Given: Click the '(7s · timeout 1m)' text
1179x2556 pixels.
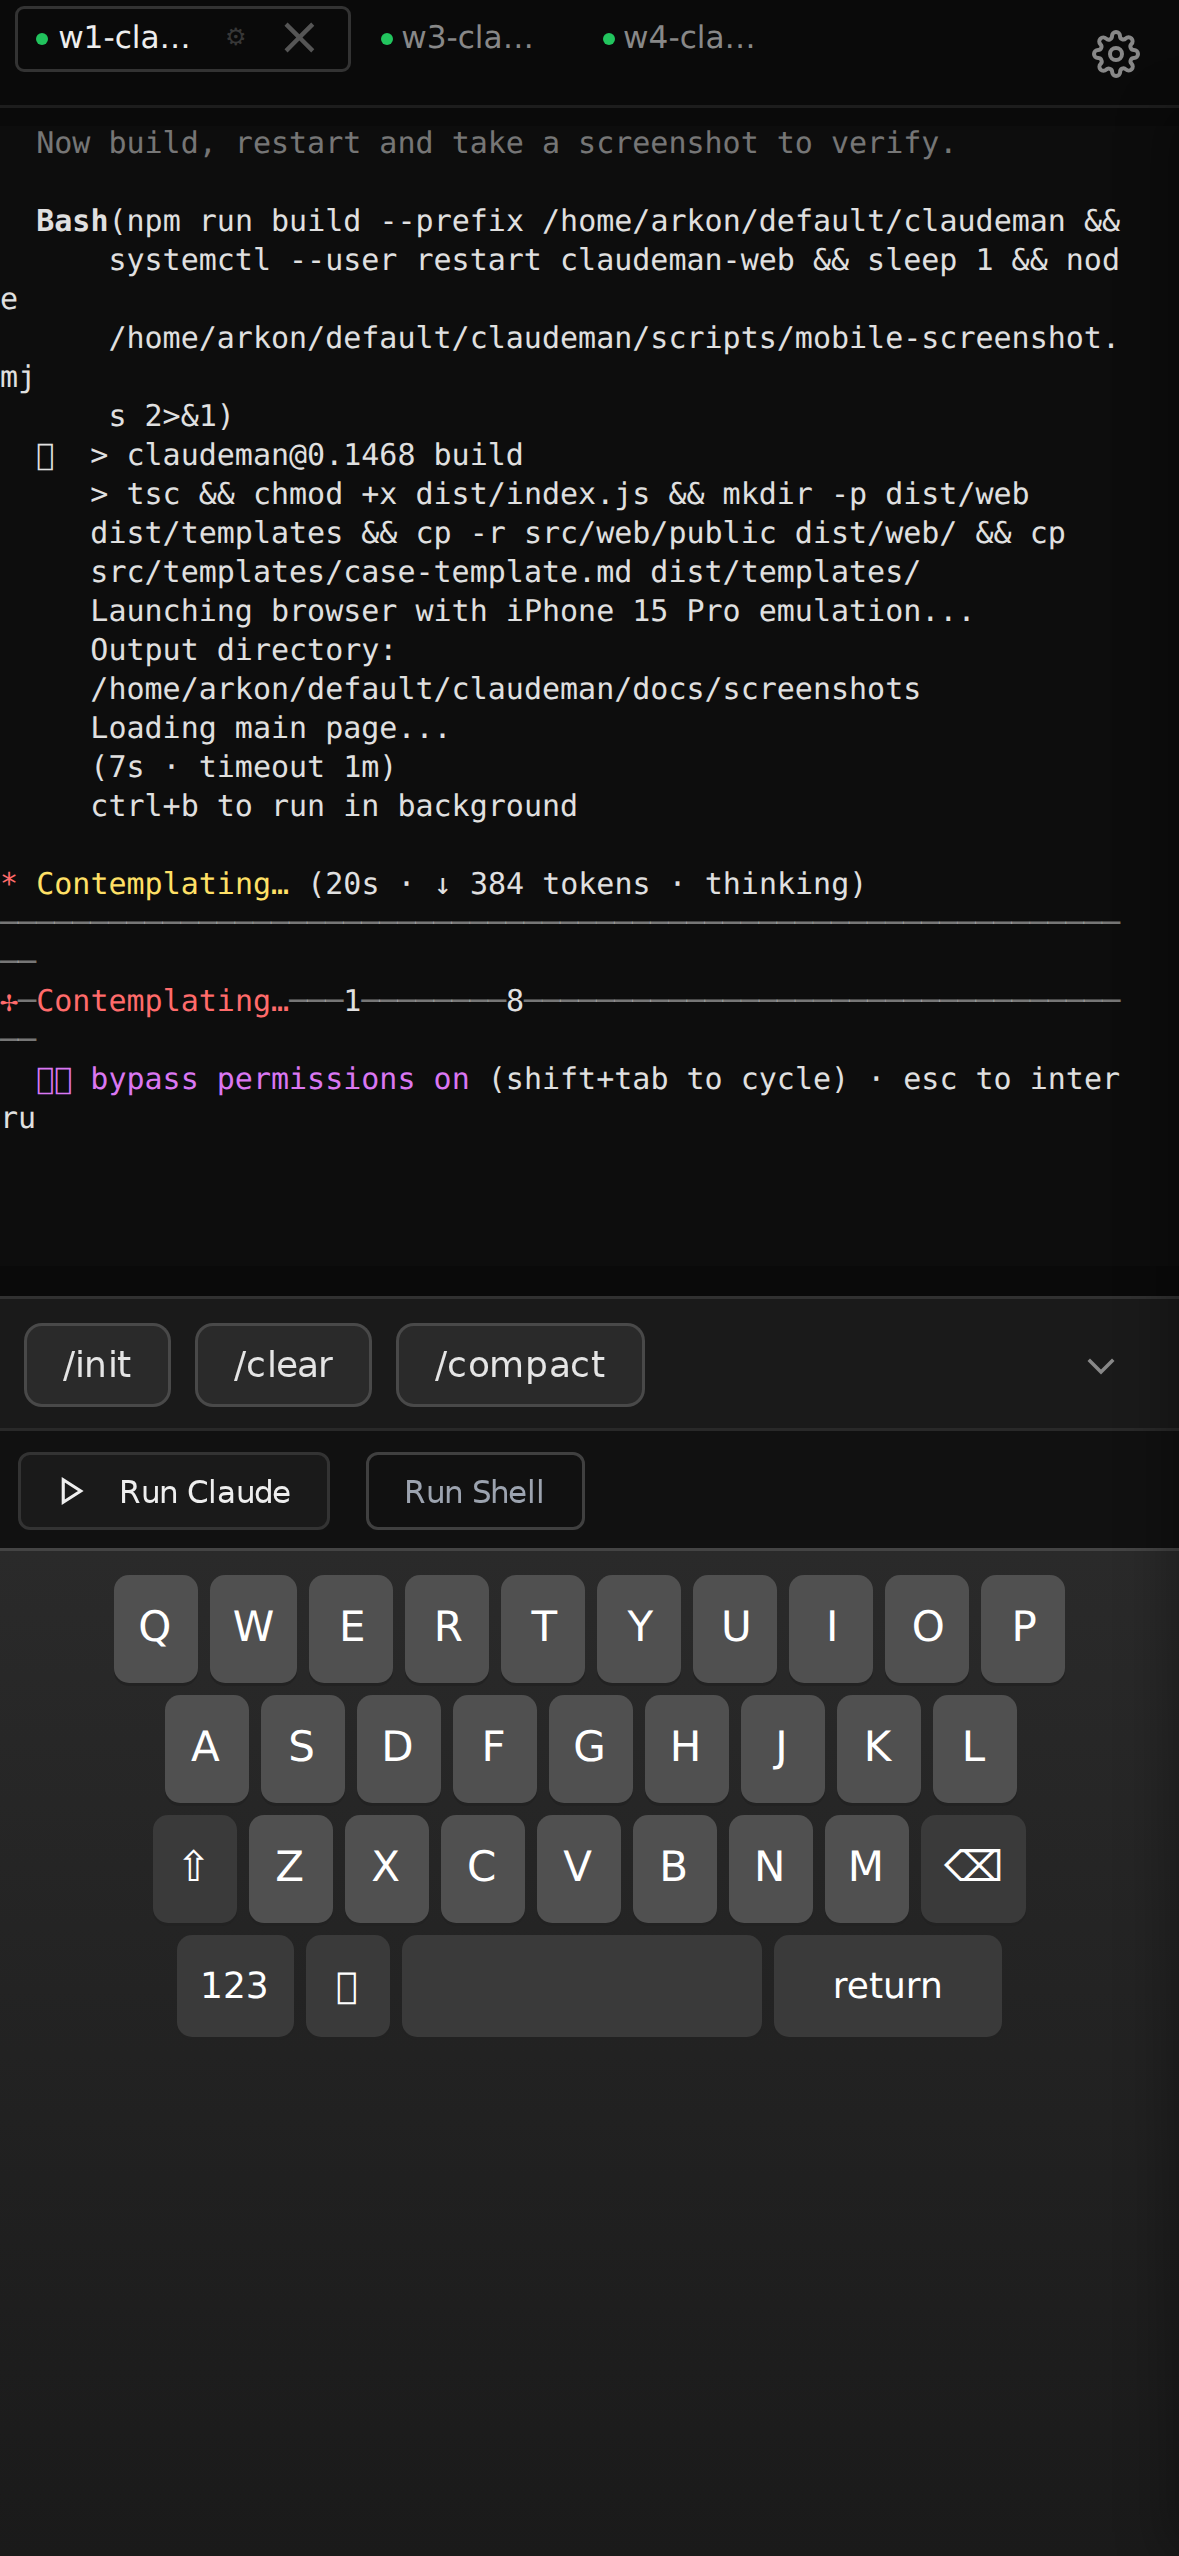Looking at the screenshot, I should pyautogui.click(x=243, y=767).
